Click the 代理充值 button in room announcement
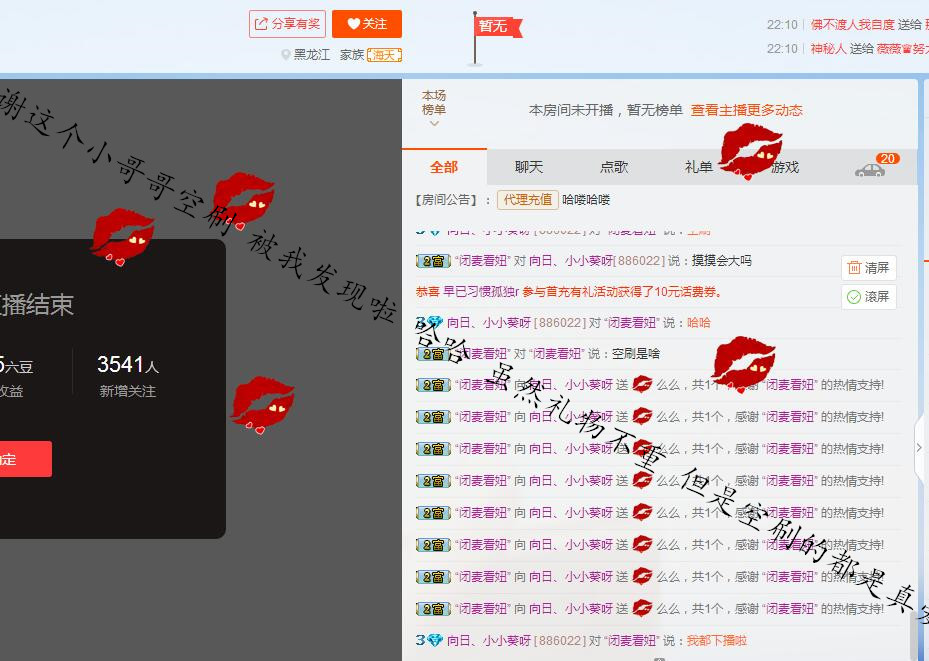 tap(527, 200)
